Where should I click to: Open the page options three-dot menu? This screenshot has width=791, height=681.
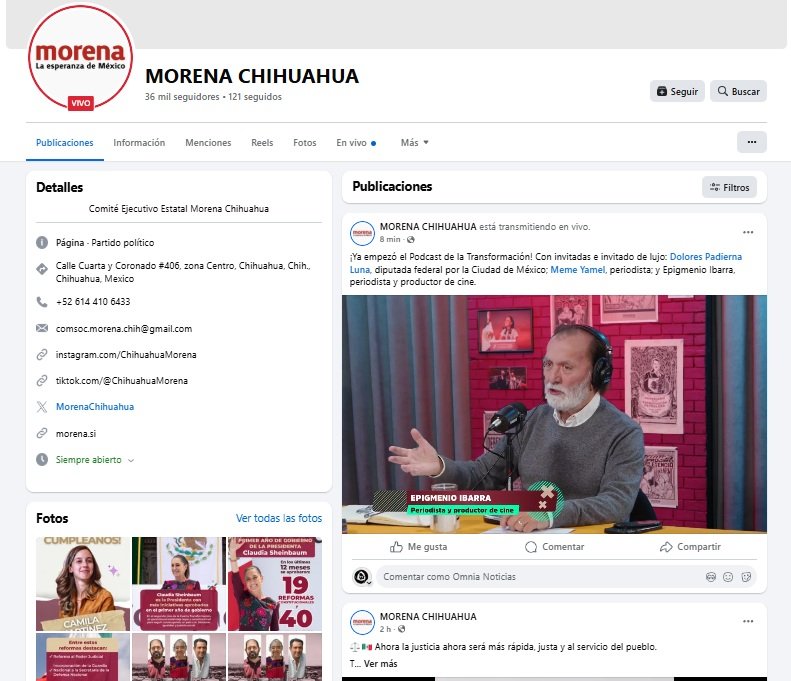751,142
